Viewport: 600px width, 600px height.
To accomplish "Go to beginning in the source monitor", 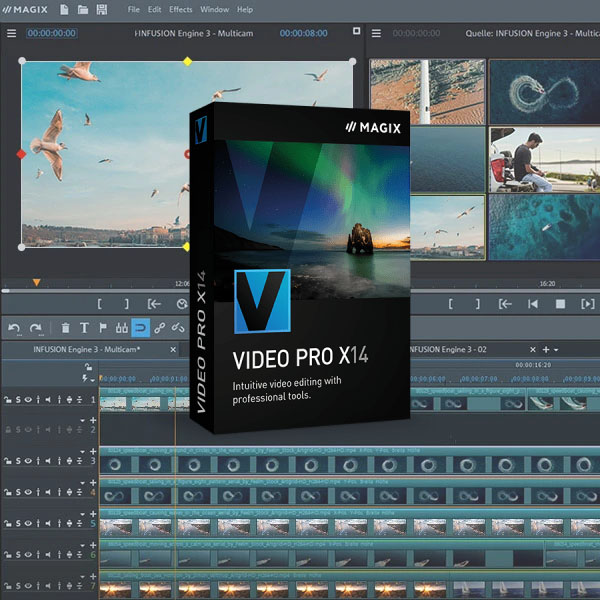I will click(x=533, y=304).
